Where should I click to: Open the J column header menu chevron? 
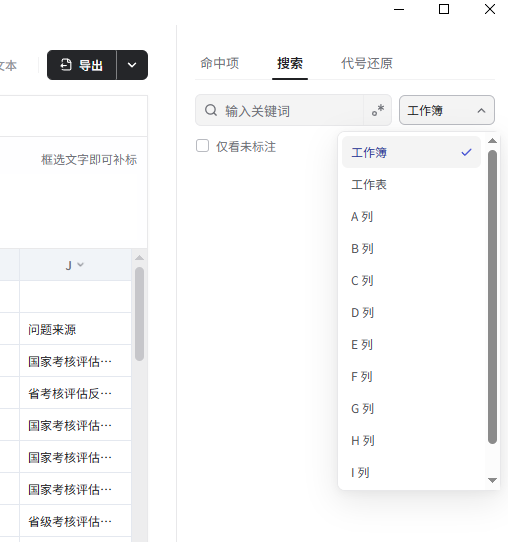[81, 265]
